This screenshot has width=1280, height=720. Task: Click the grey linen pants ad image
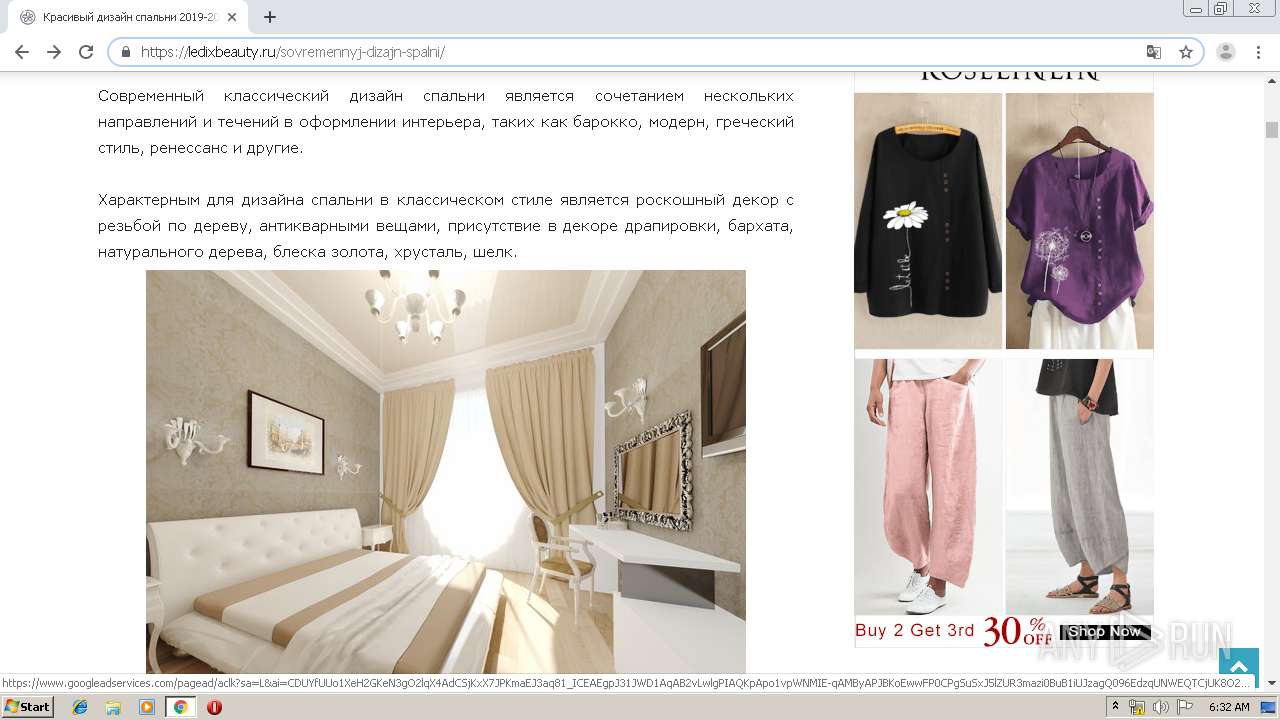tap(1079, 487)
